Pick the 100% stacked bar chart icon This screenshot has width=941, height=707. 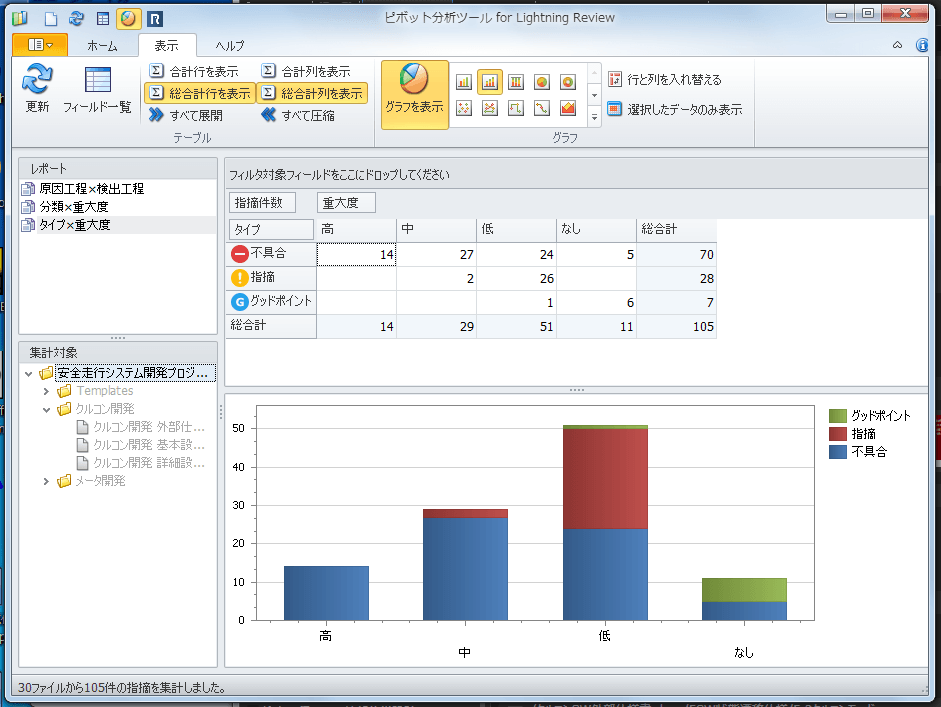(x=516, y=82)
